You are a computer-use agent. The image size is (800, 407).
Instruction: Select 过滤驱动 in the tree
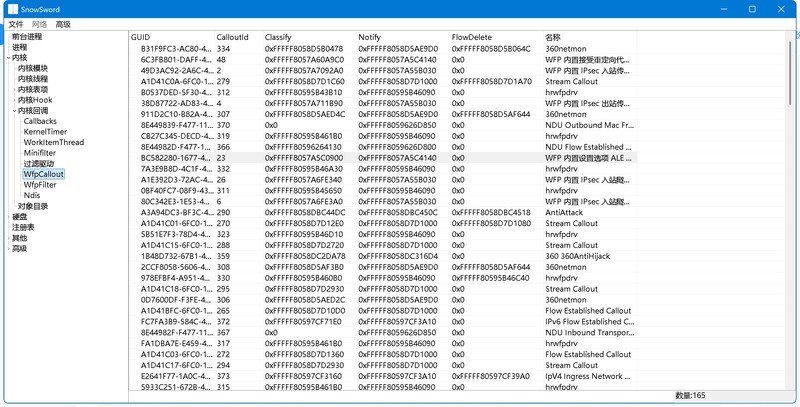(39, 164)
